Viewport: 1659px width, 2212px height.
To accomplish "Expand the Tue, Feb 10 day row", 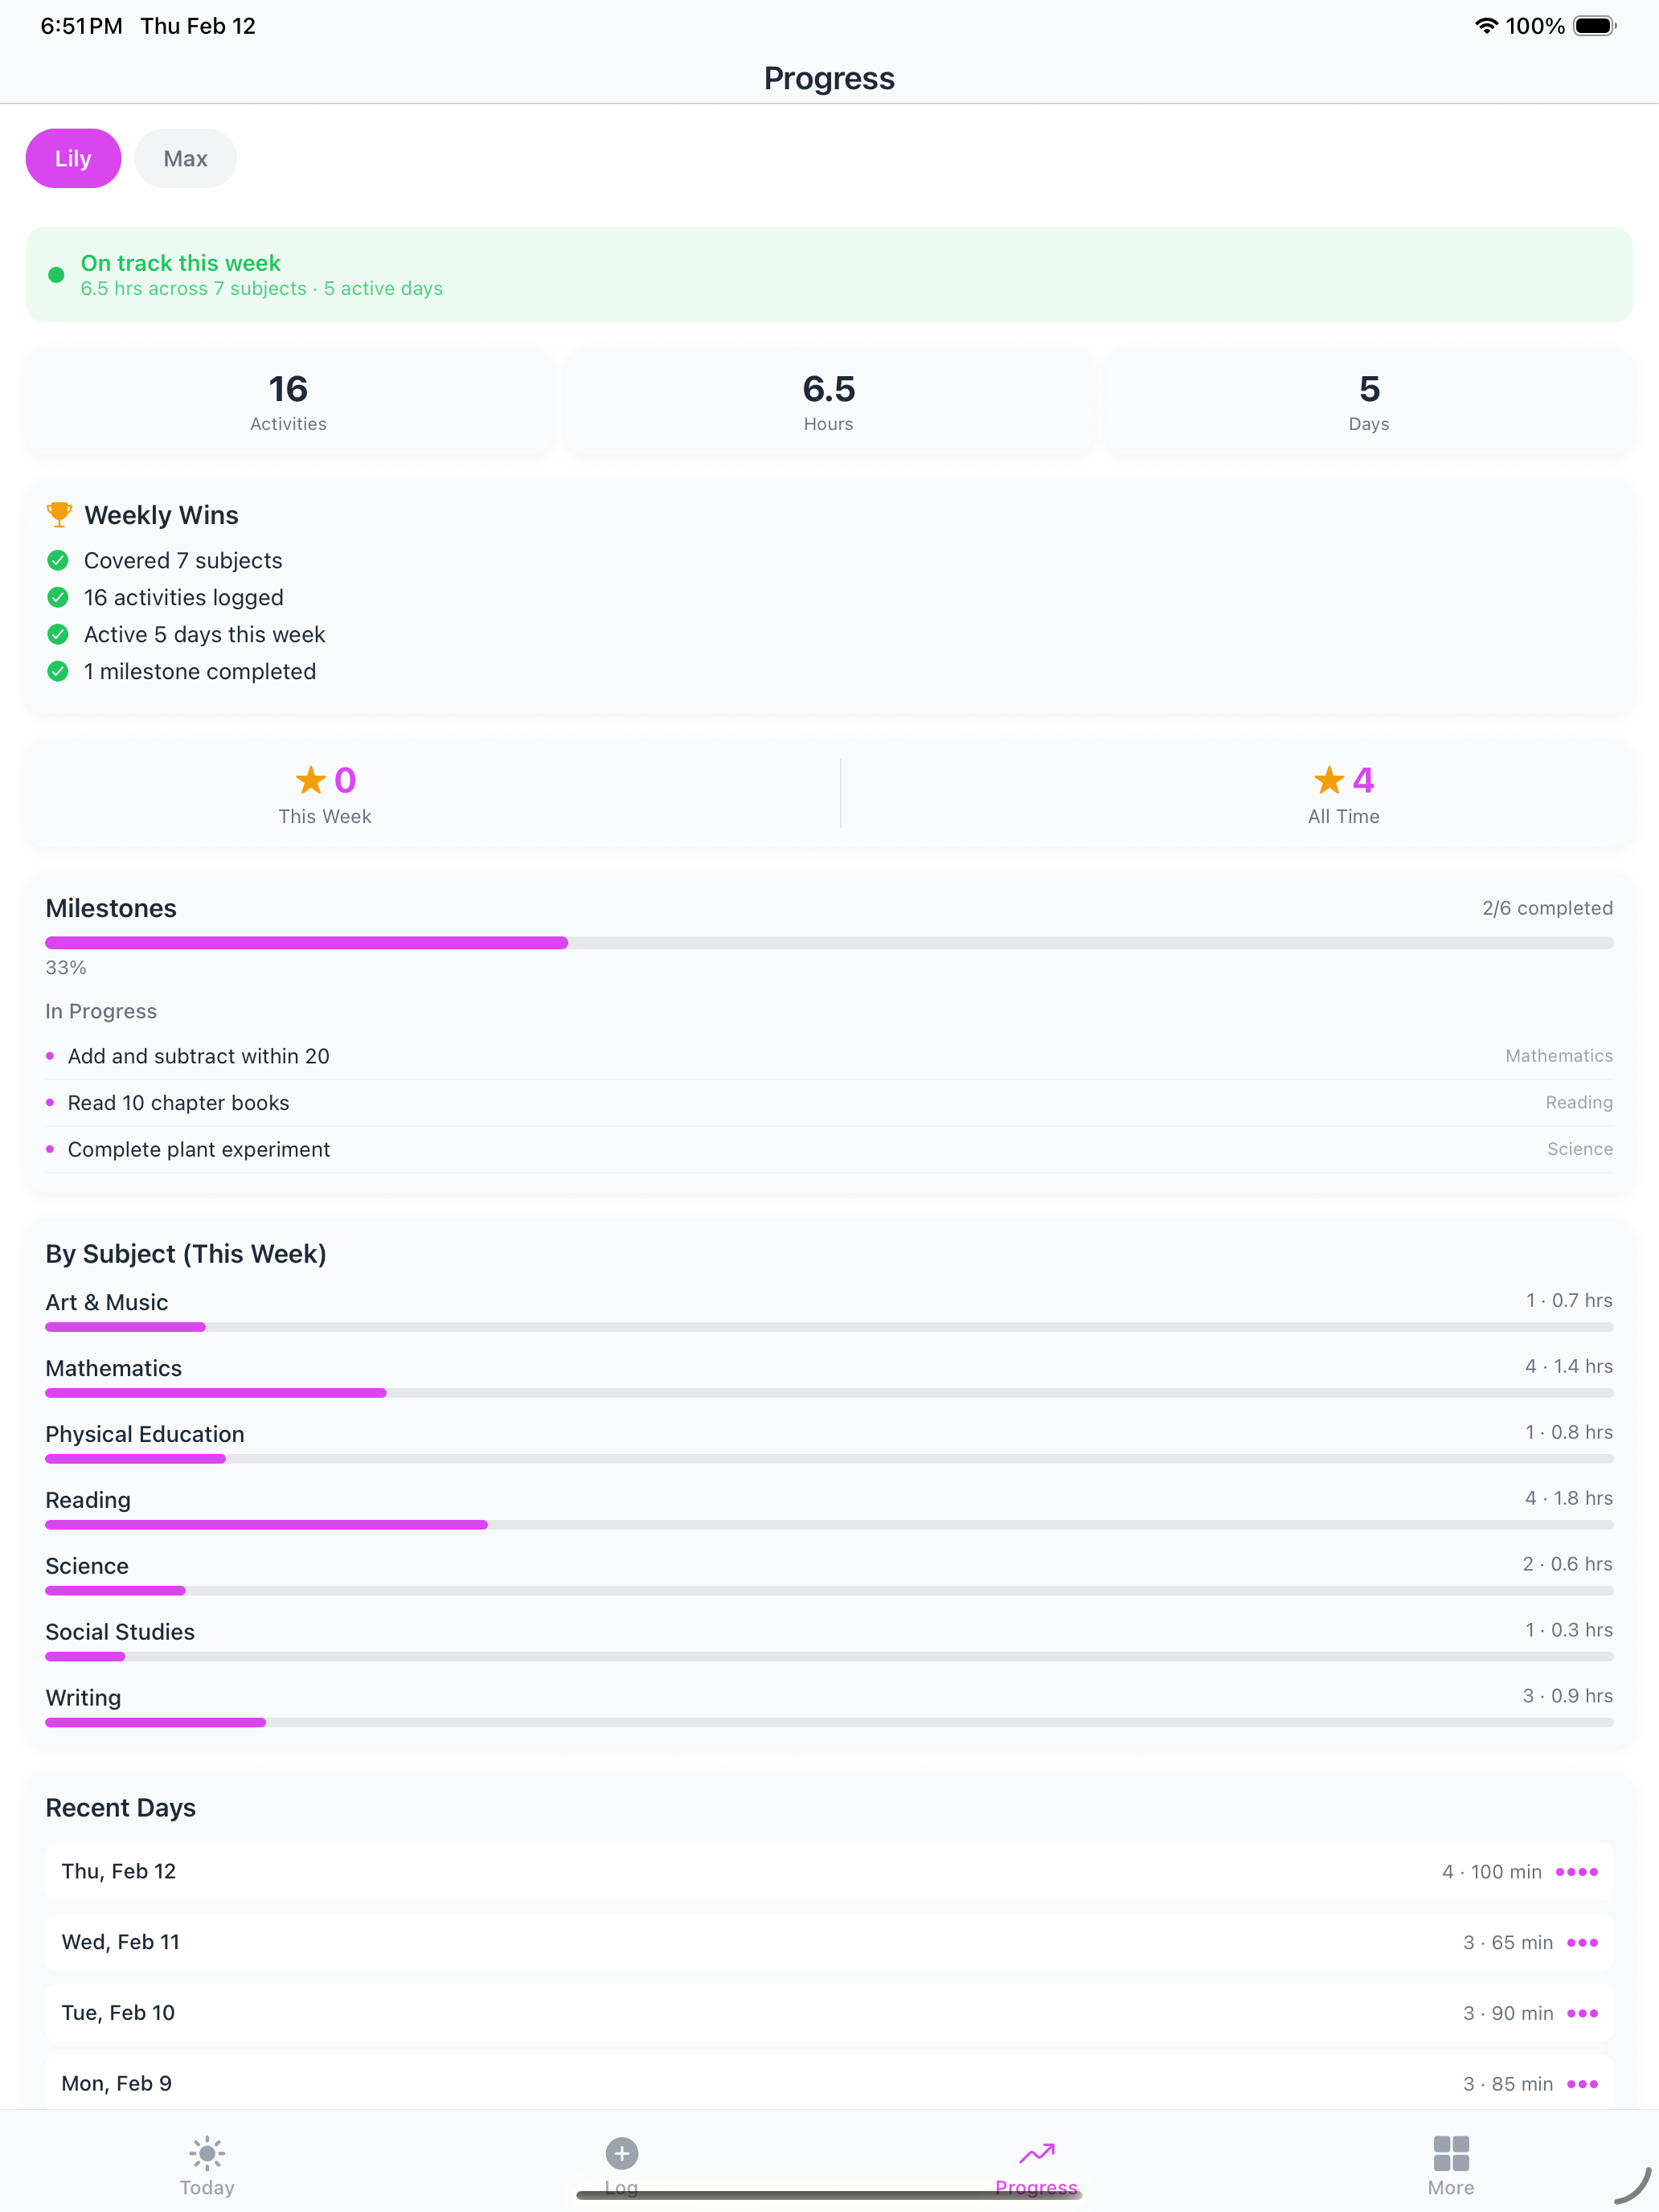I will coord(829,2013).
